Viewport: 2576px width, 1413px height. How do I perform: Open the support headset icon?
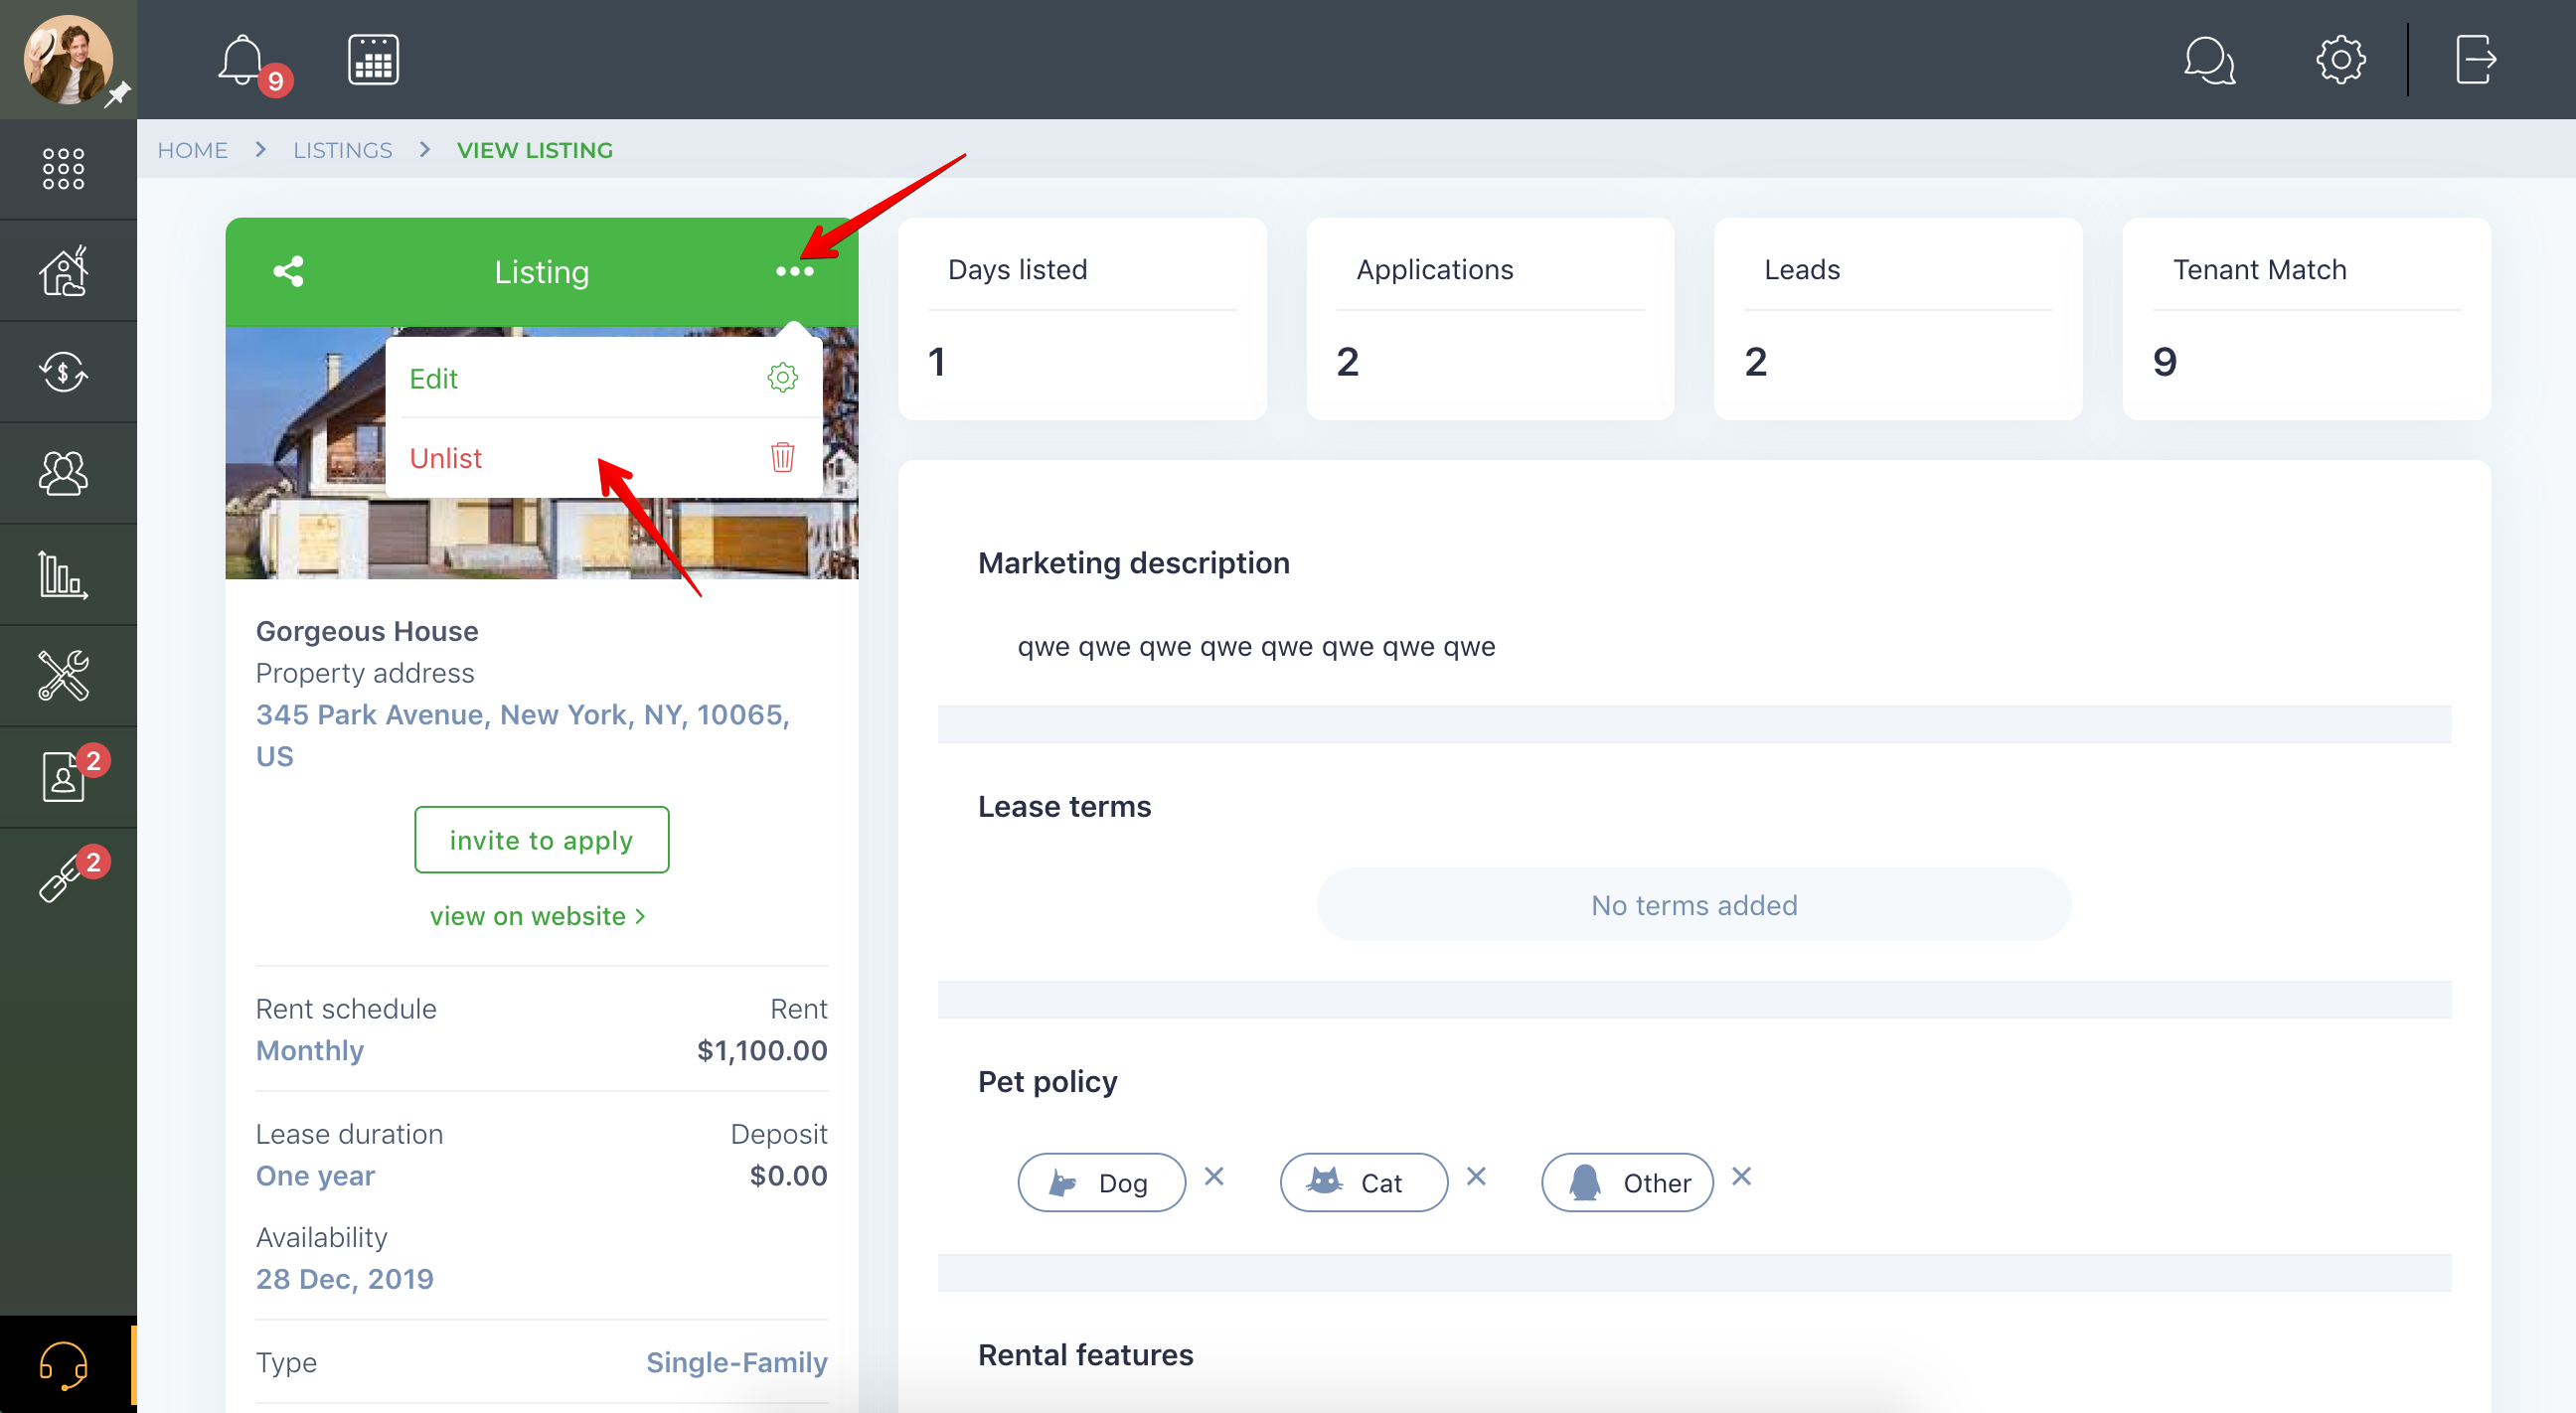[64, 1364]
